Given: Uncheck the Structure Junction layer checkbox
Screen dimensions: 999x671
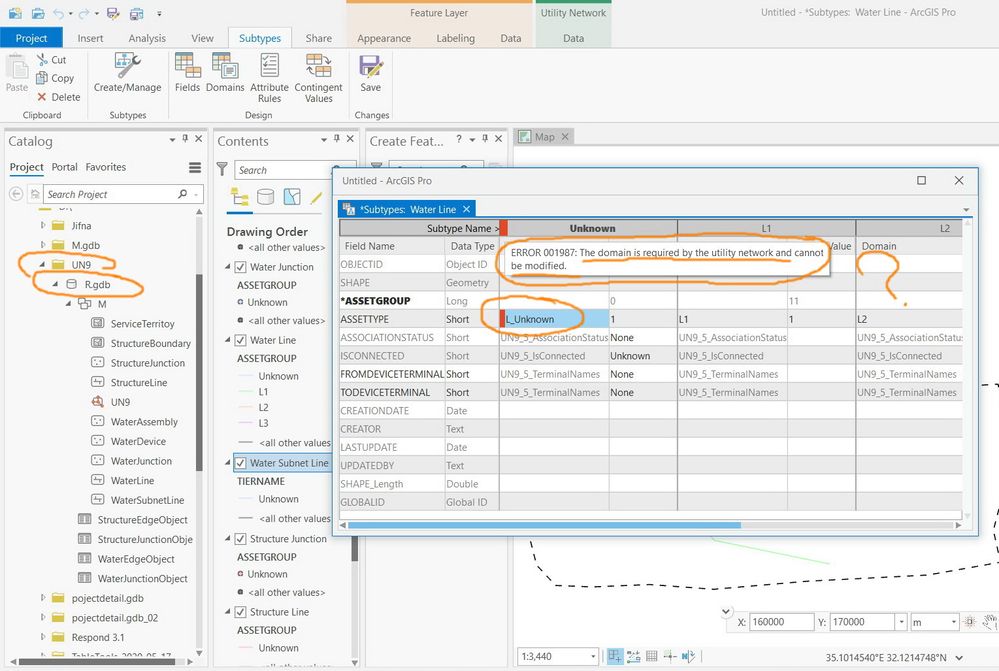Looking at the screenshot, I should (240, 539).
